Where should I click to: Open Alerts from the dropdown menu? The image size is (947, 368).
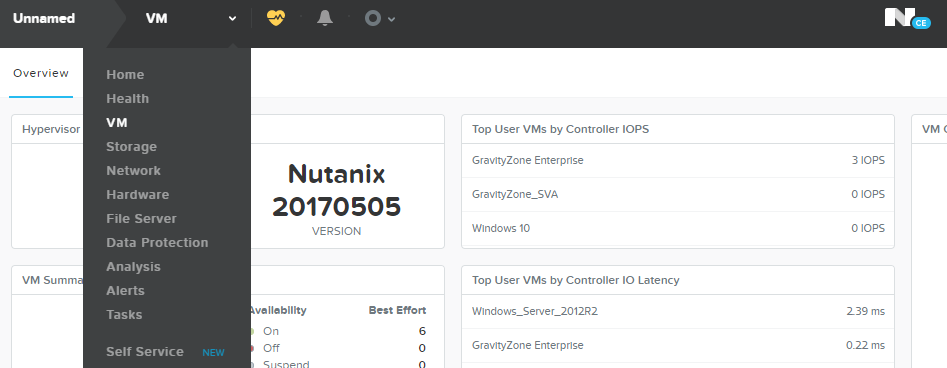tap(126, 291)
